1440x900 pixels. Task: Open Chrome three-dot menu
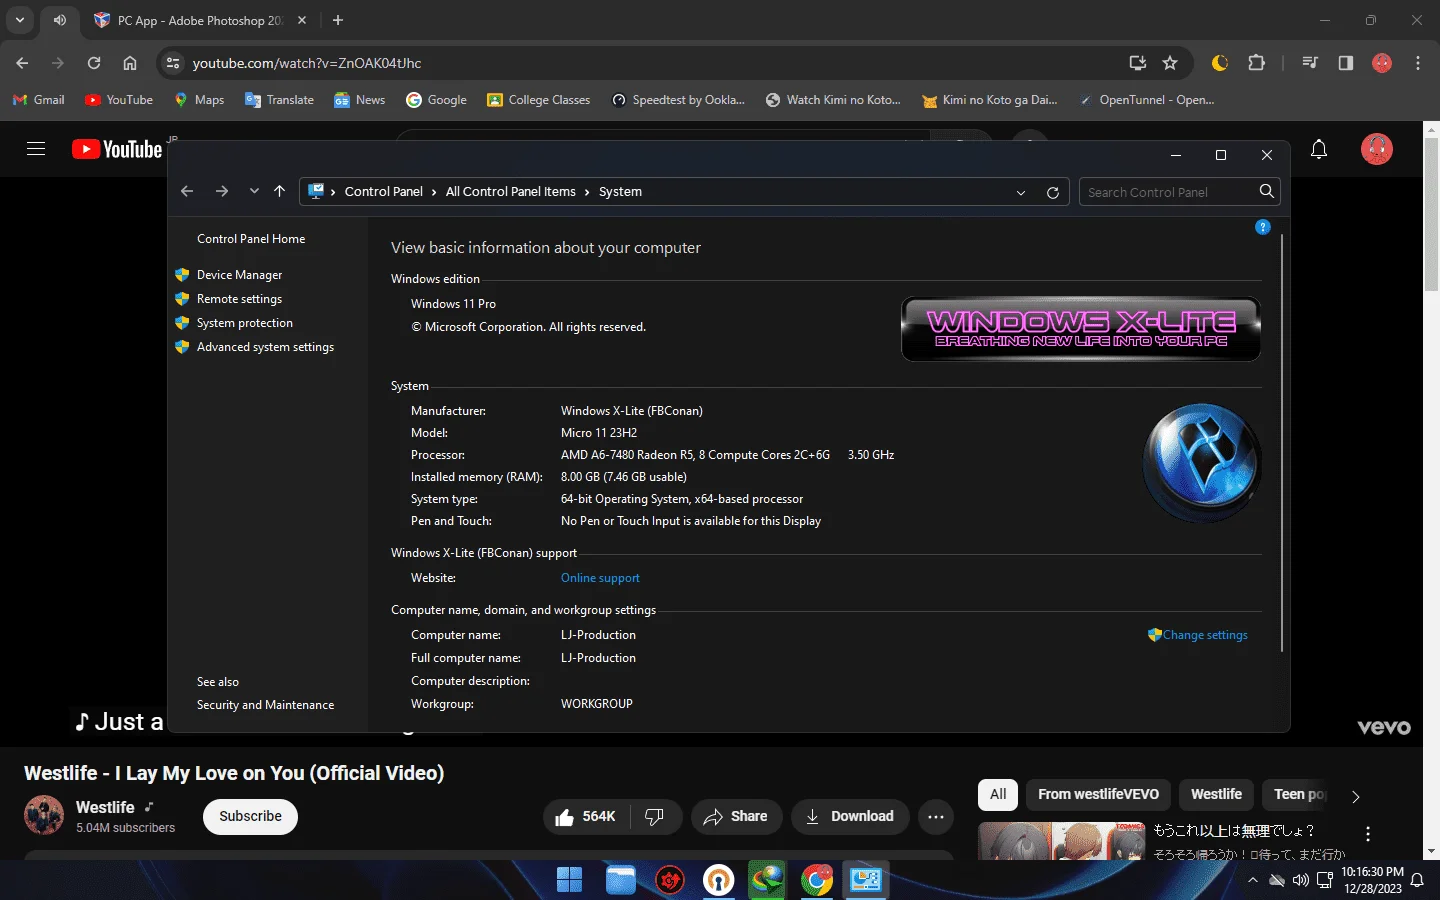(x=1418, y=63)
